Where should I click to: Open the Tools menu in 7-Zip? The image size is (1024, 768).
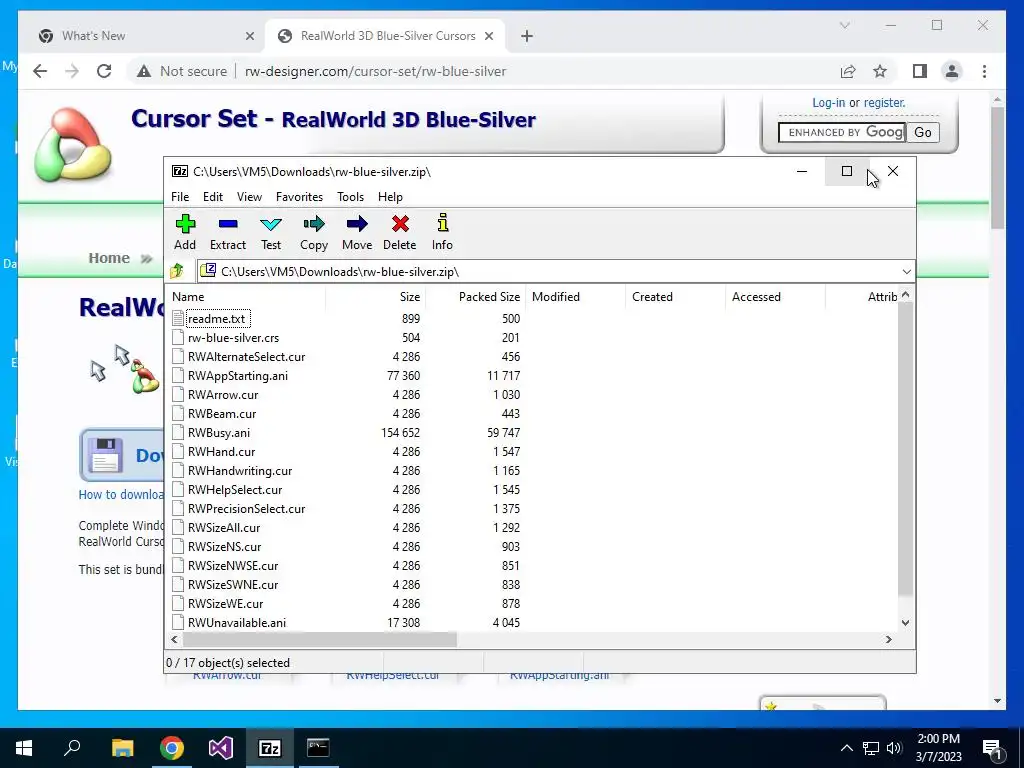click(350, 197)
